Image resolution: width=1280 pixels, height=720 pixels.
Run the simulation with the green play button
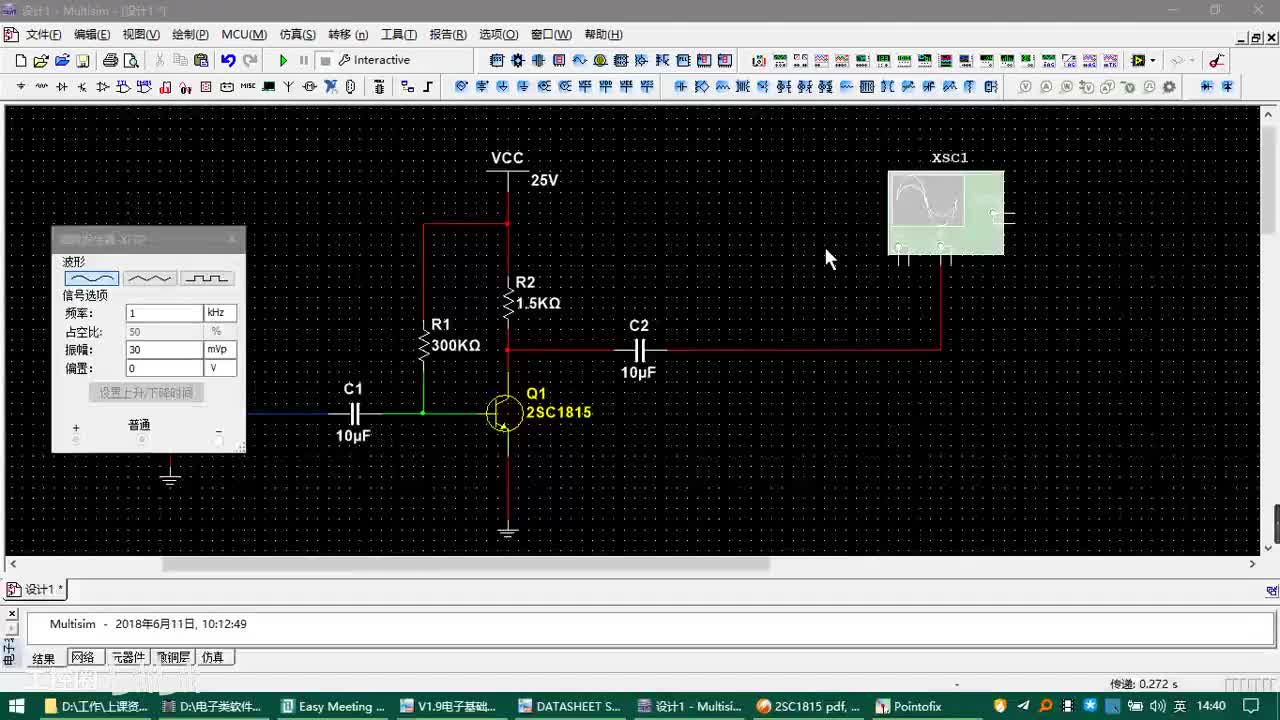tap(283, 61)
